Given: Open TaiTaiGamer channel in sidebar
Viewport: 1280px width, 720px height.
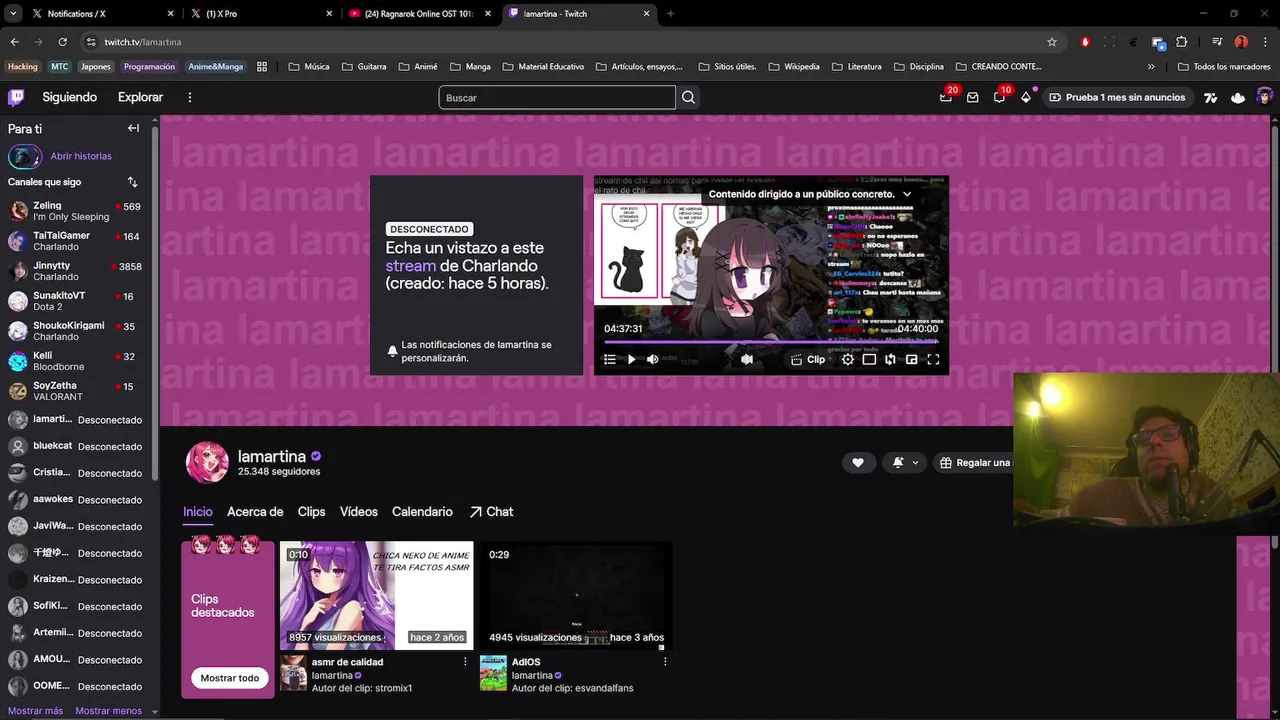Looking at the screenshot, I should (76, 241).
